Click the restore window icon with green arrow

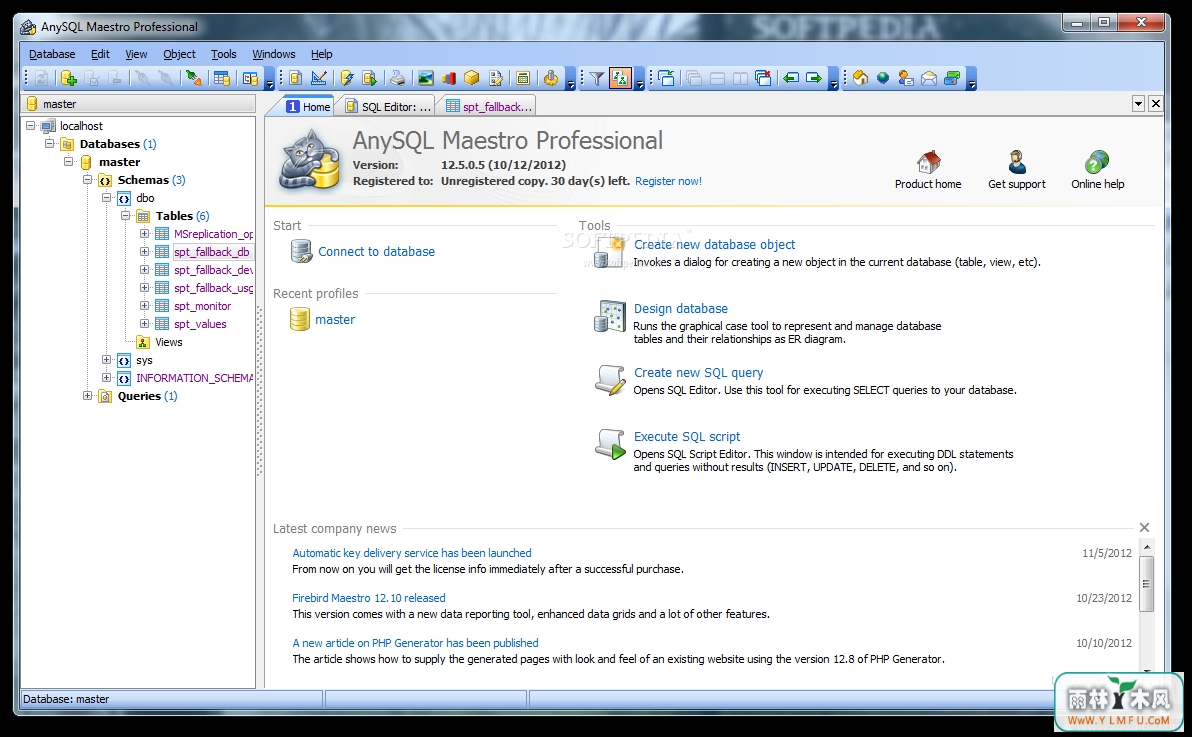coord(667,78)
